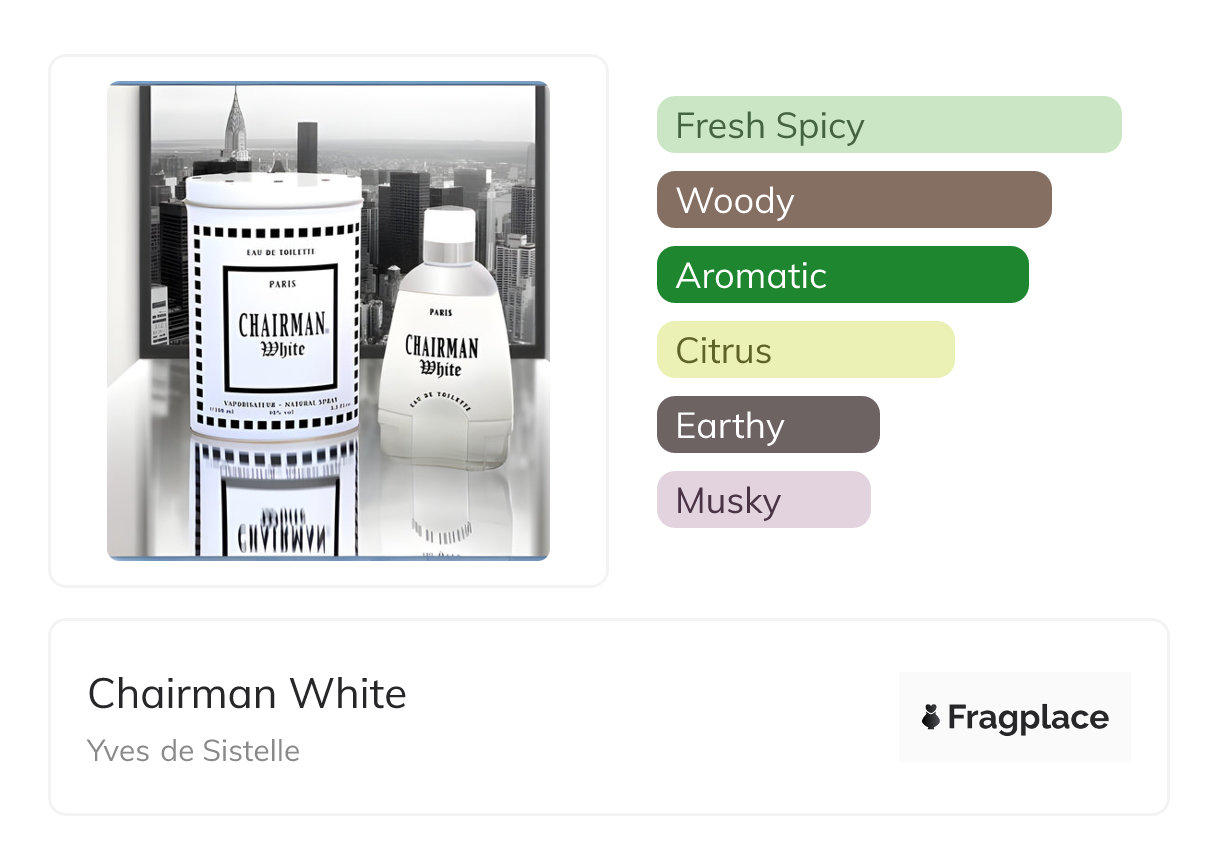Click the gray Earthy accord bar
1218x864 pixels.
767,425
